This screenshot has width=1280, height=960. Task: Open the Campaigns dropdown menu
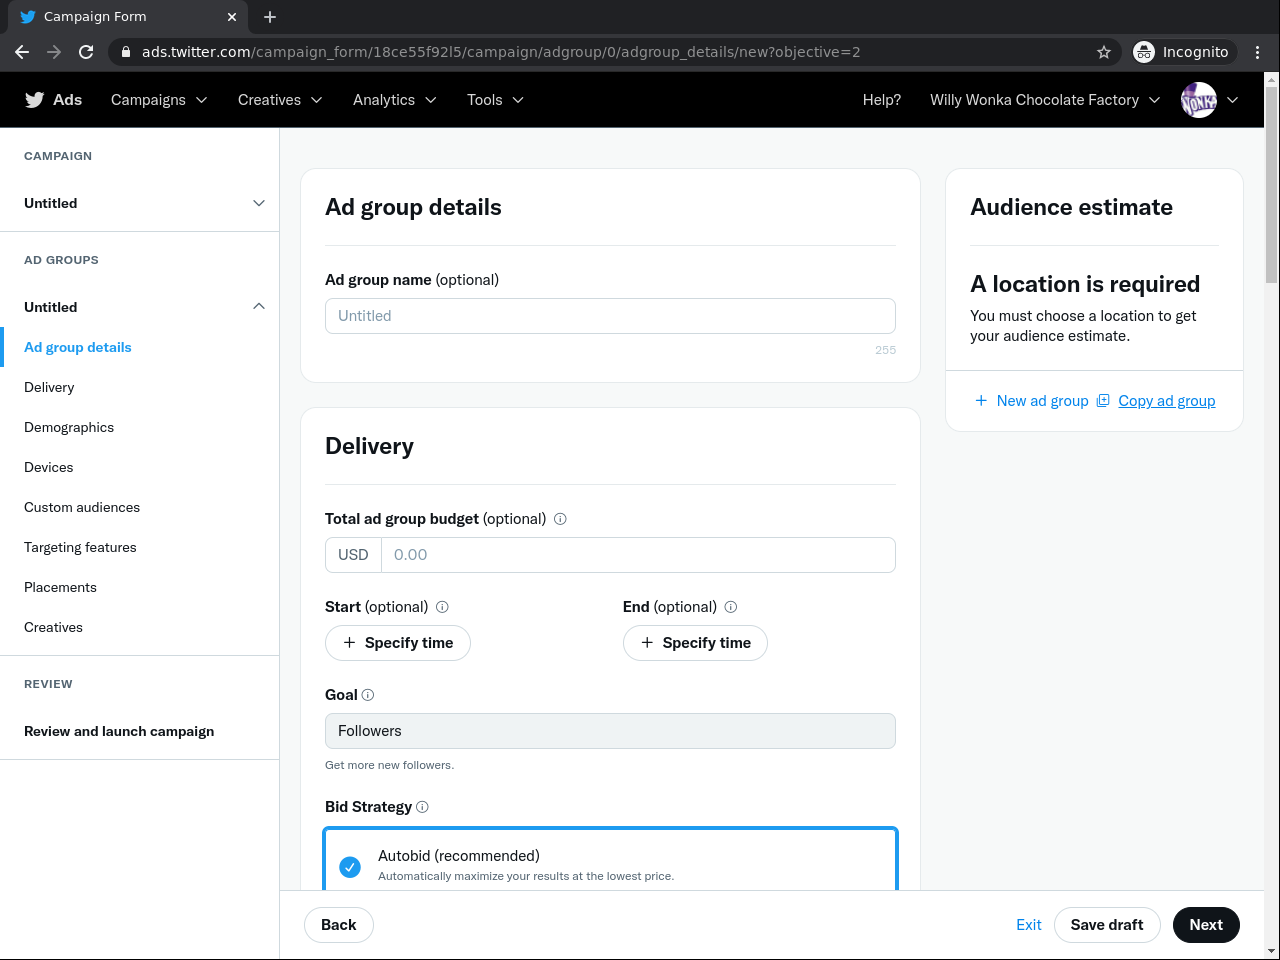pos(159,100)
